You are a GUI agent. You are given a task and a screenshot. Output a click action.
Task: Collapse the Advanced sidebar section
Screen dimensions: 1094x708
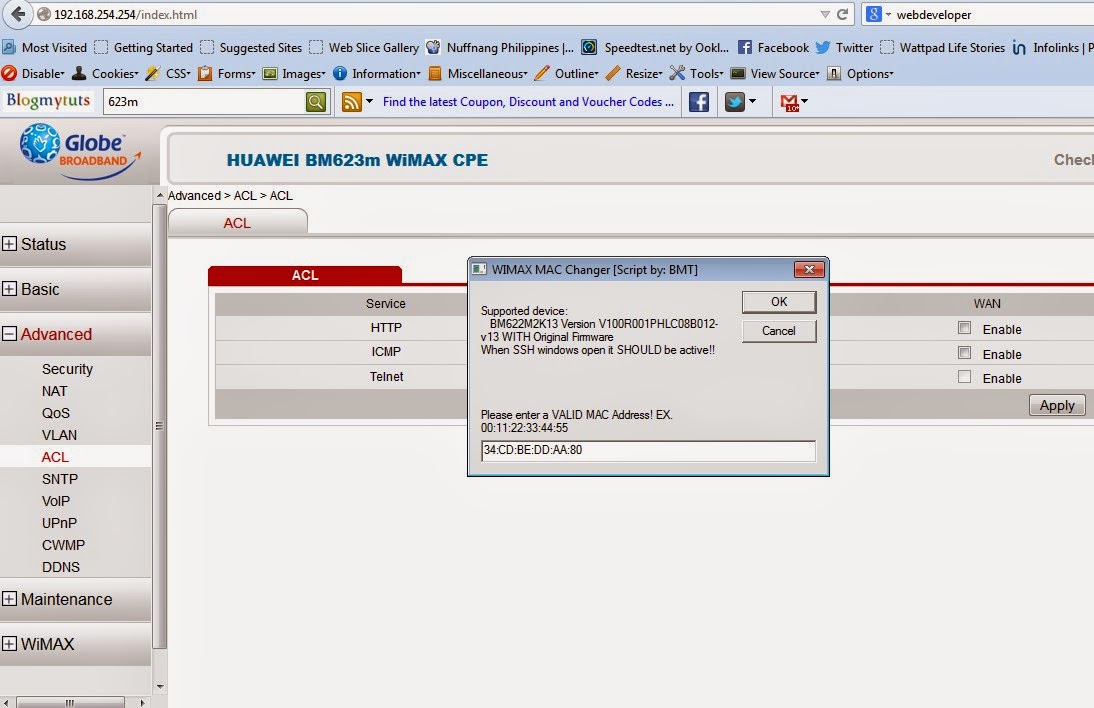(x=9, y=333)
